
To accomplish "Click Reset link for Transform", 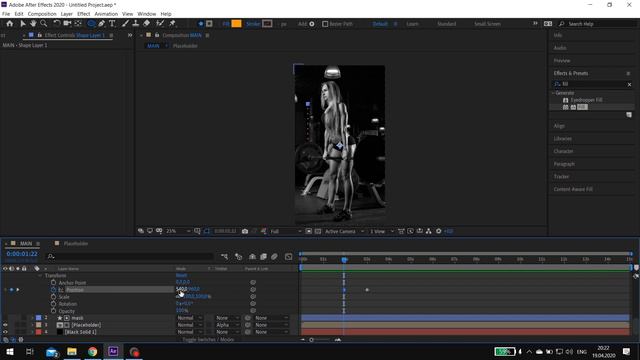I will click(x=181, y=276).
